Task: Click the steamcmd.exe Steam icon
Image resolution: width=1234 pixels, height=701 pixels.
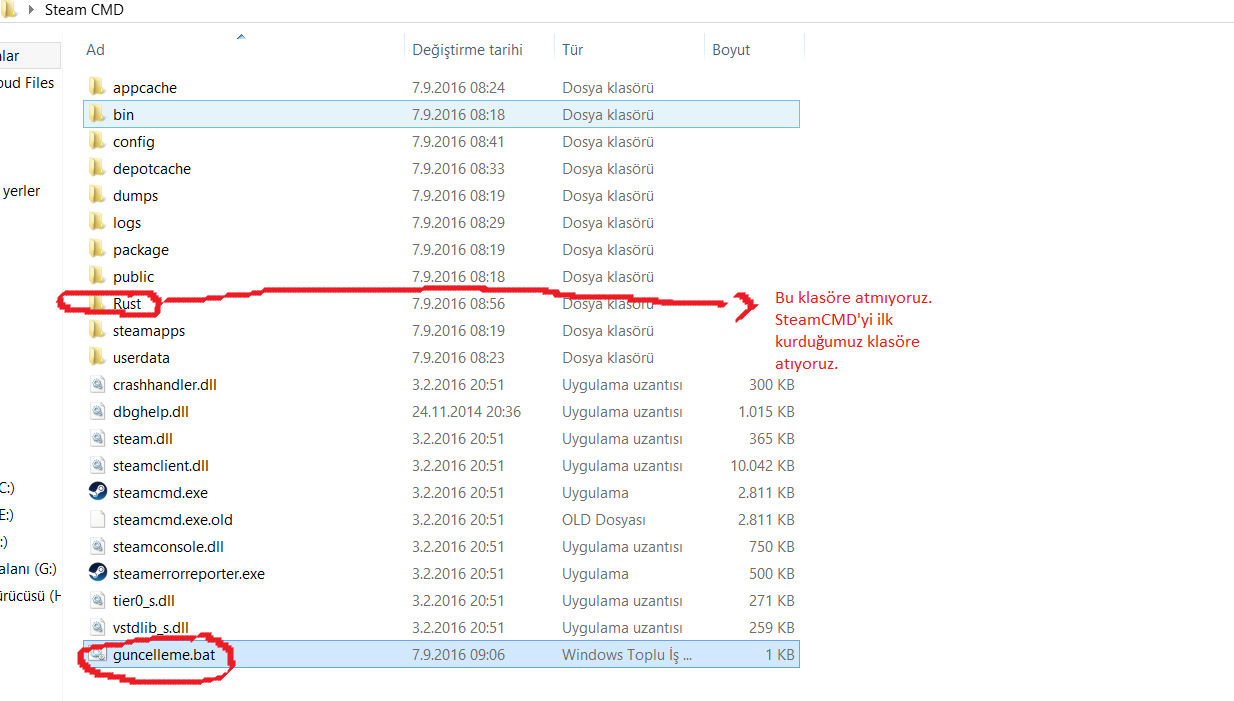Action: tap(97, 492)
